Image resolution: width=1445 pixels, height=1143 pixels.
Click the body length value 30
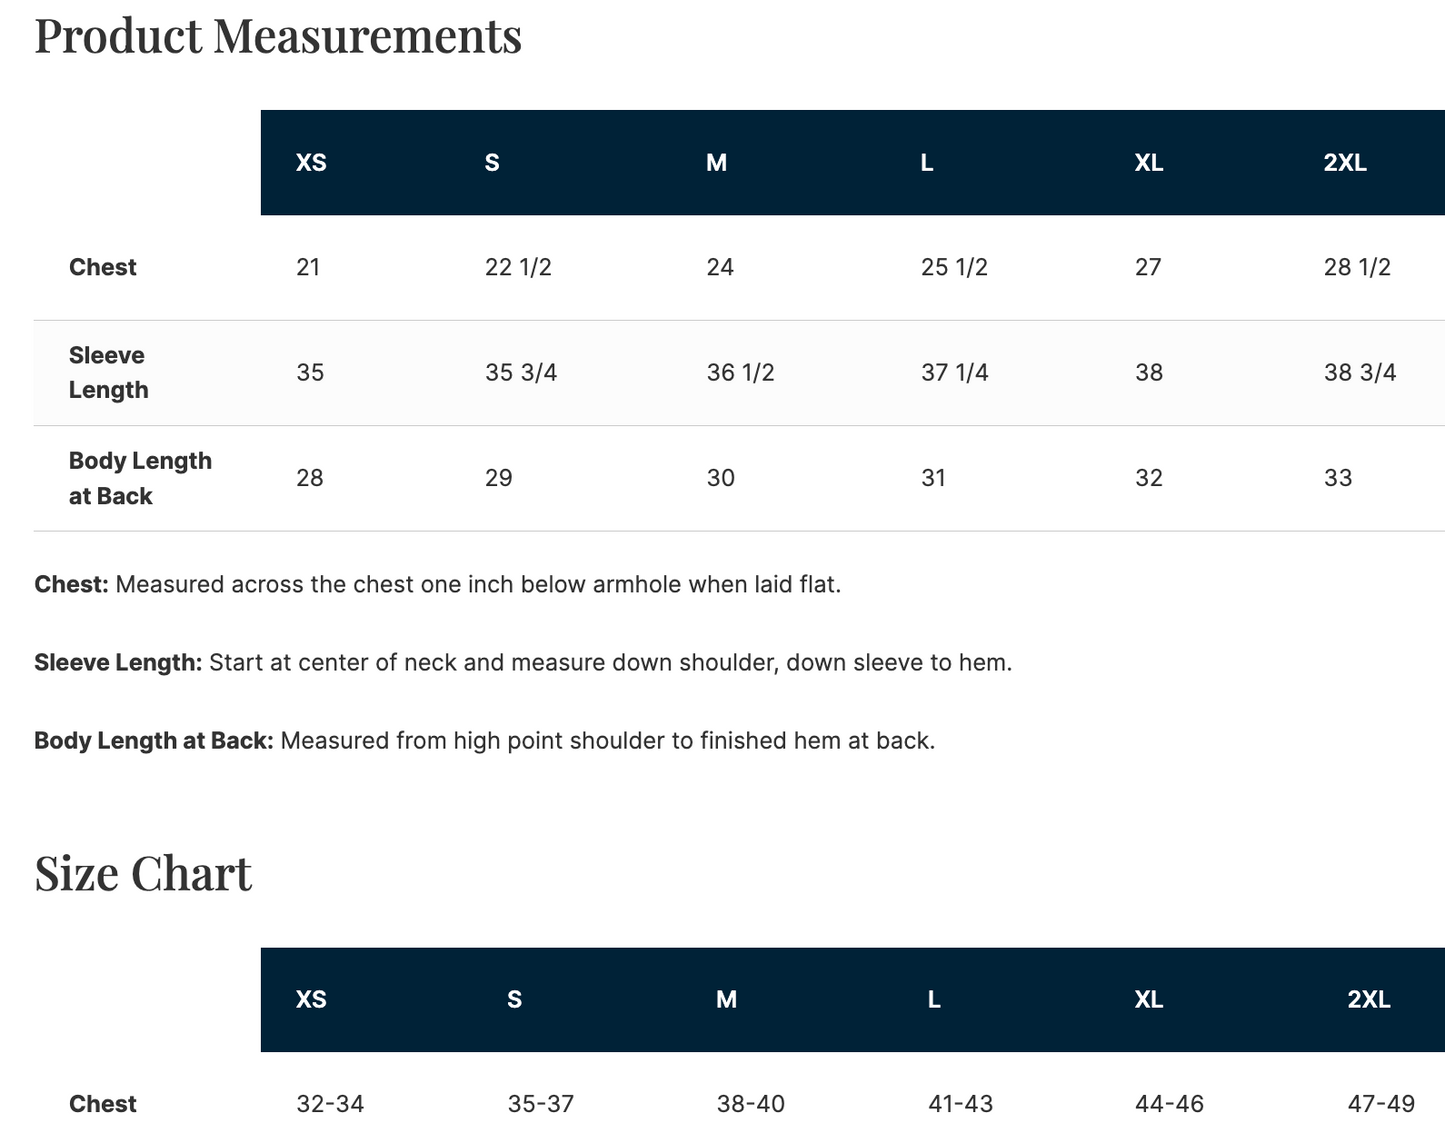pos(720,478)
